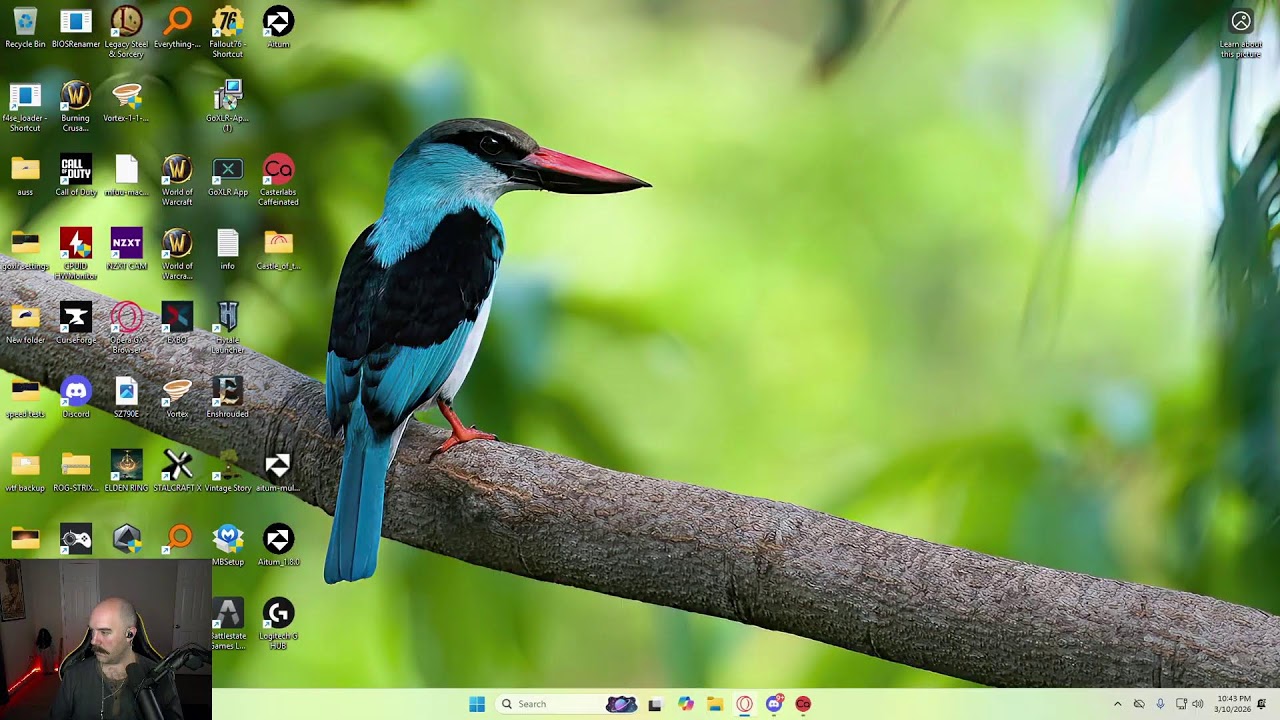
Task: Open Discord from the taskbar
Action: click(774, 704)
